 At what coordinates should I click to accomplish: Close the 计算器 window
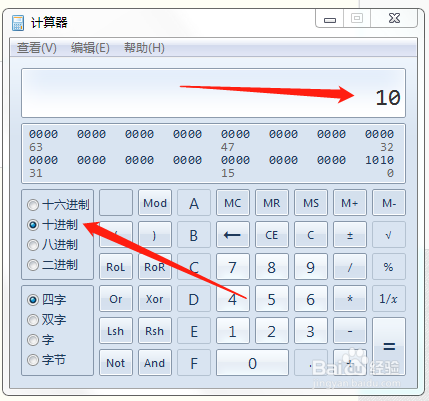[394, 19]
